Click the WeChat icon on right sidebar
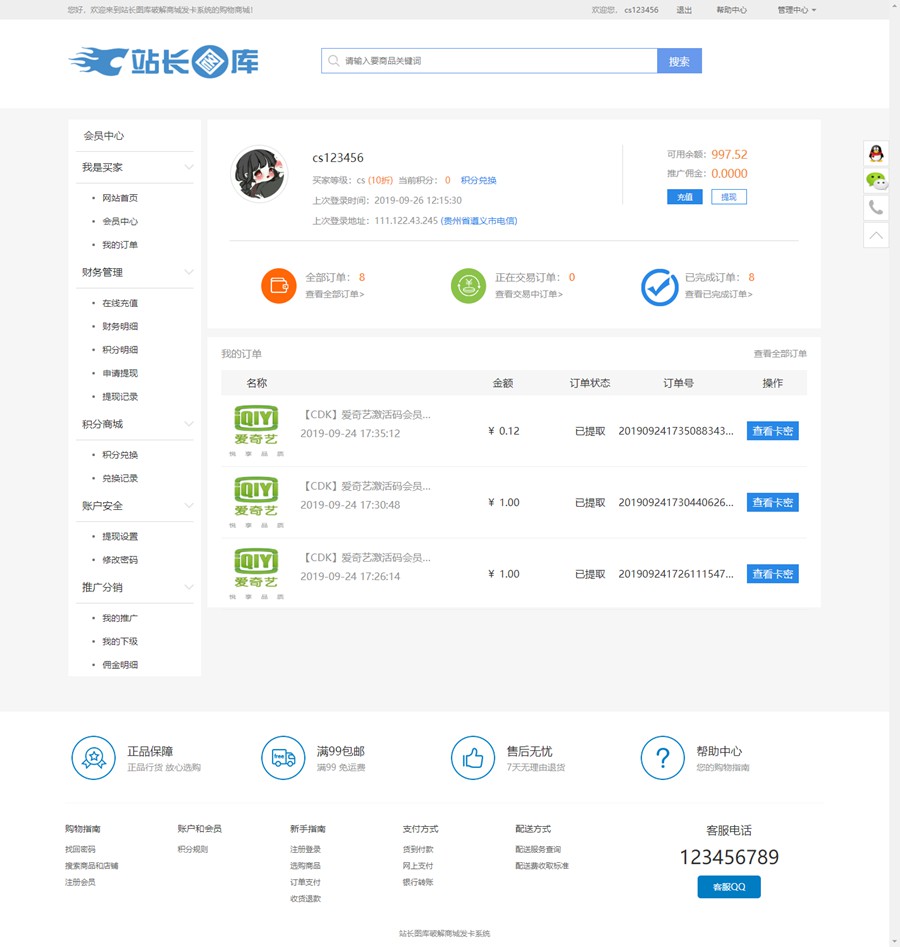This screenshot has width=900, height=947. [x=876, y=181]
